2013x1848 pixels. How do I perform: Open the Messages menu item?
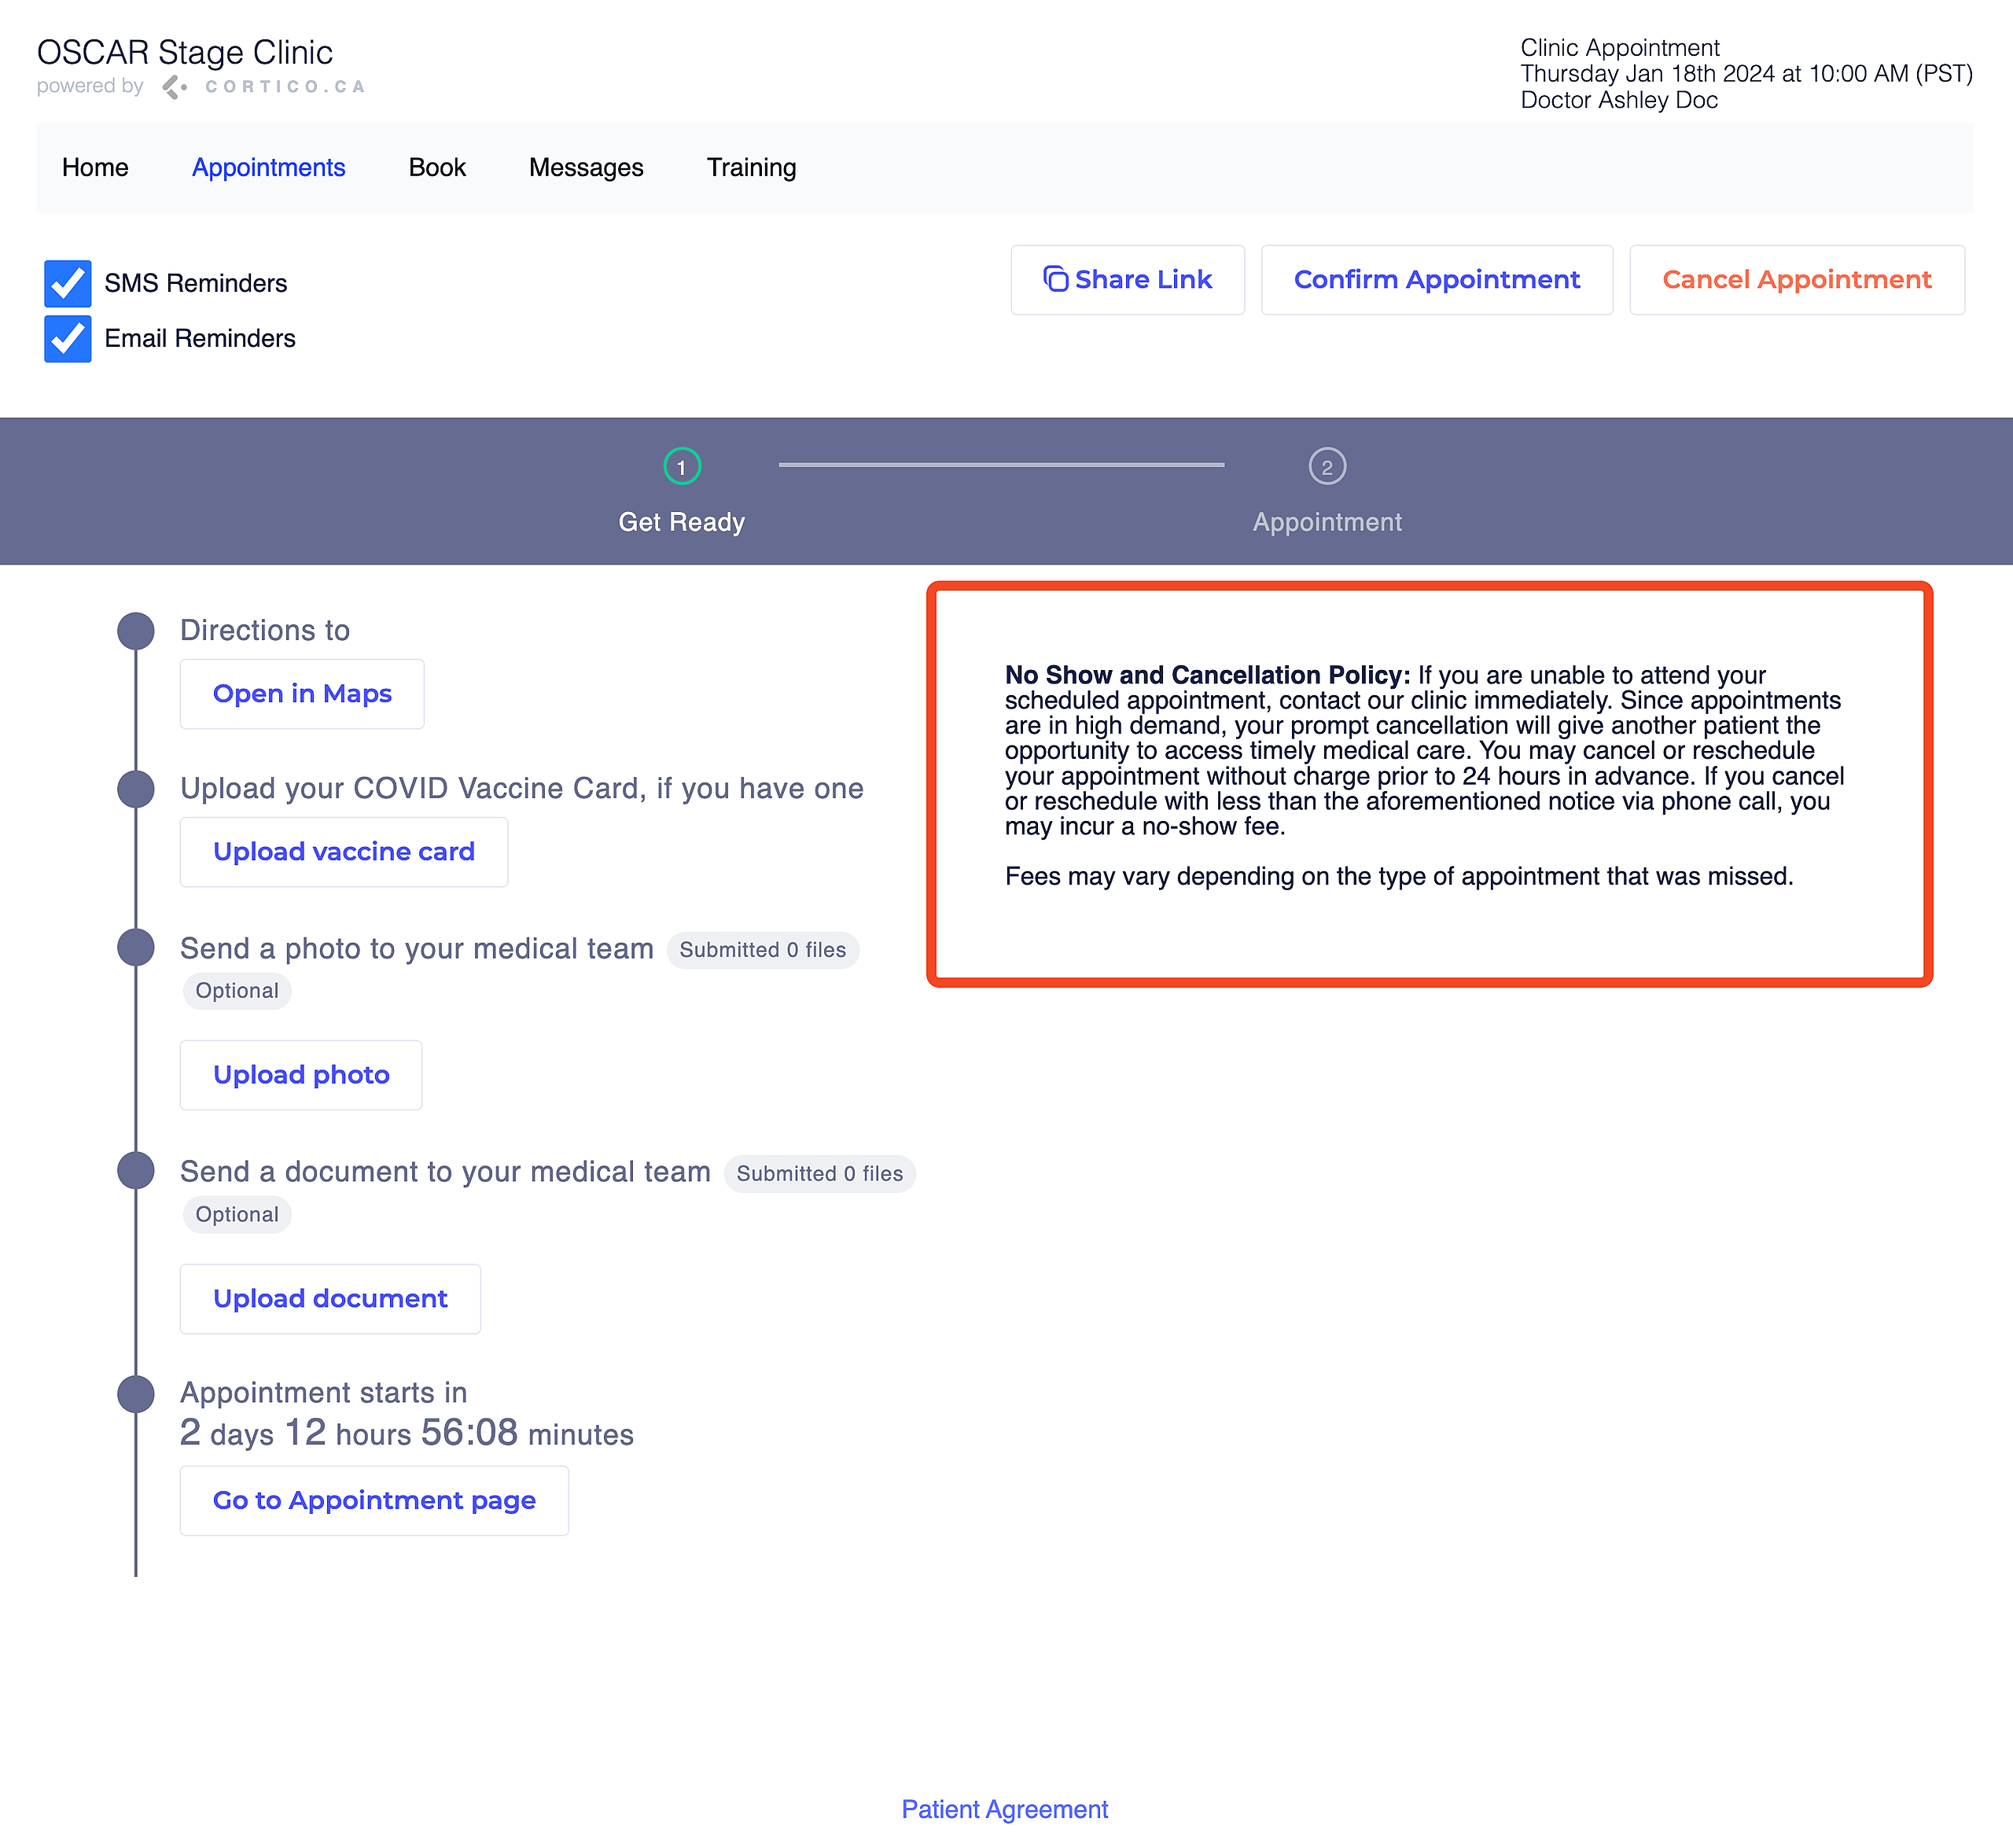click(x=586, y=167)
